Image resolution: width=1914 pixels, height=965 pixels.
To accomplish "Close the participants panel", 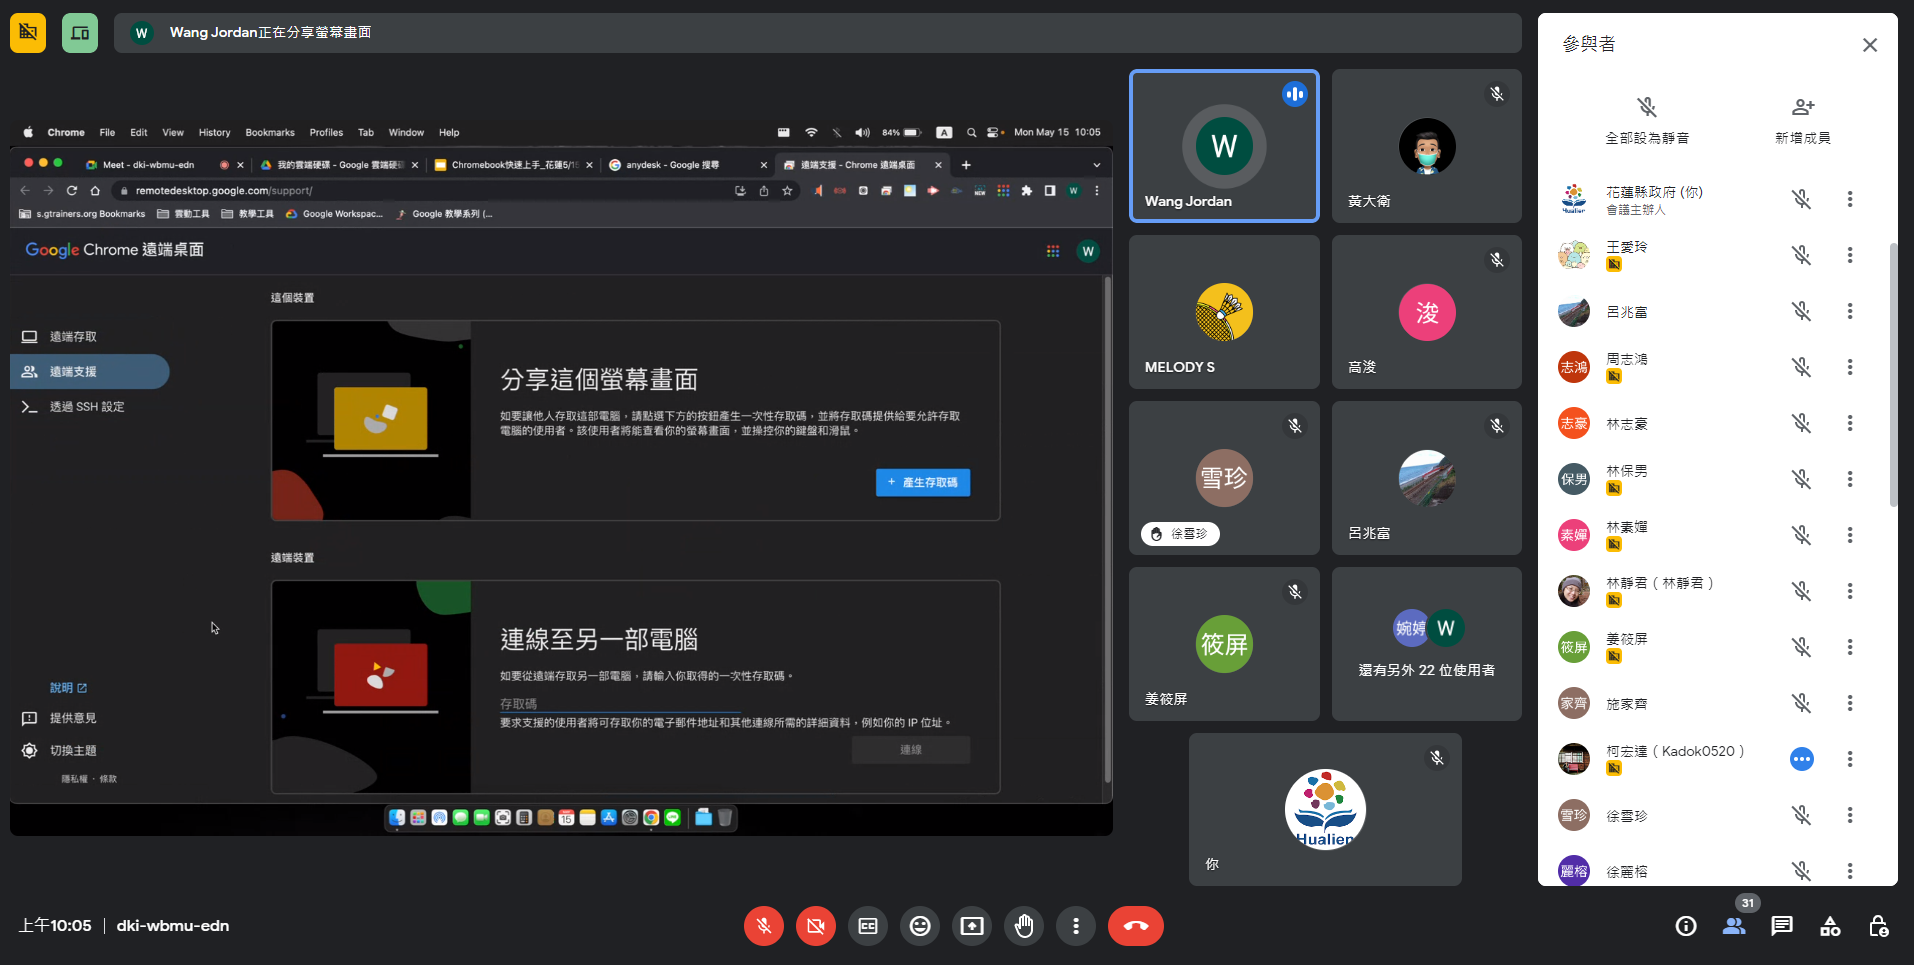I will coord(1870,45).
